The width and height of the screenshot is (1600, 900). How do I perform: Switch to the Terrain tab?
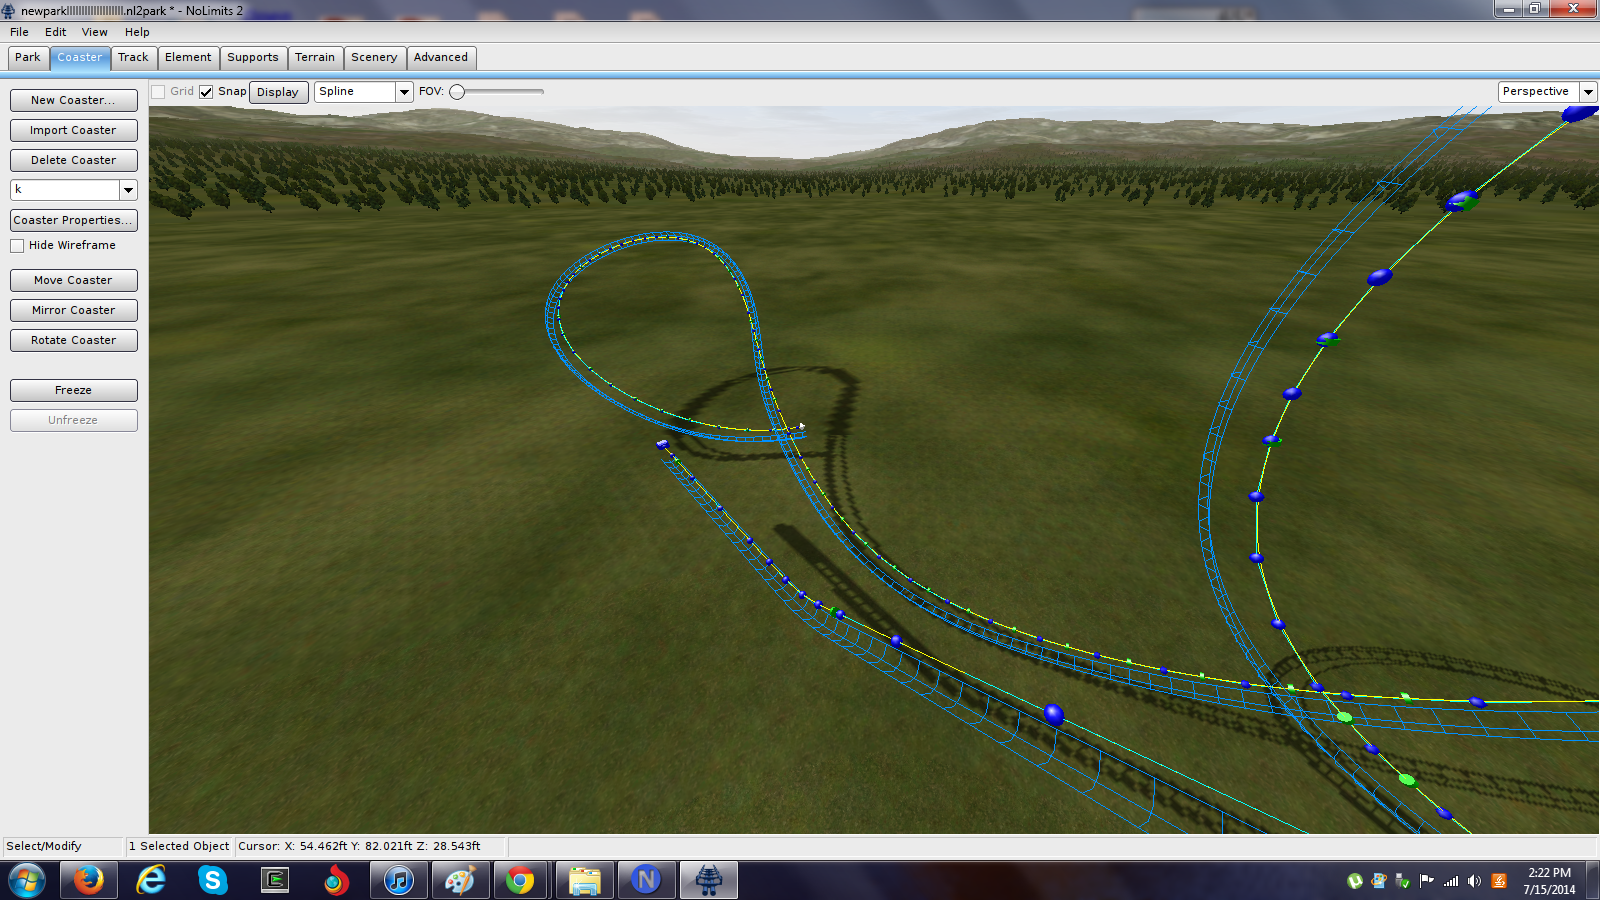point(315,58)
